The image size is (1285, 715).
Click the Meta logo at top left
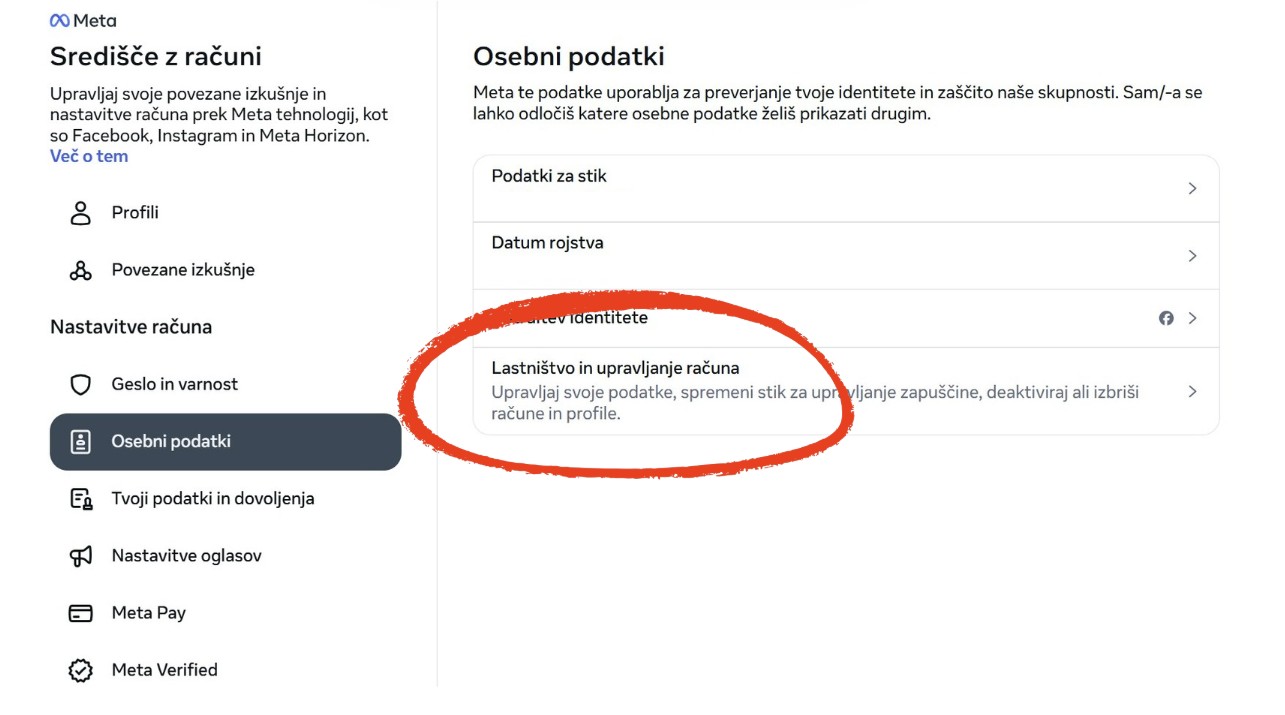(83, 21)
